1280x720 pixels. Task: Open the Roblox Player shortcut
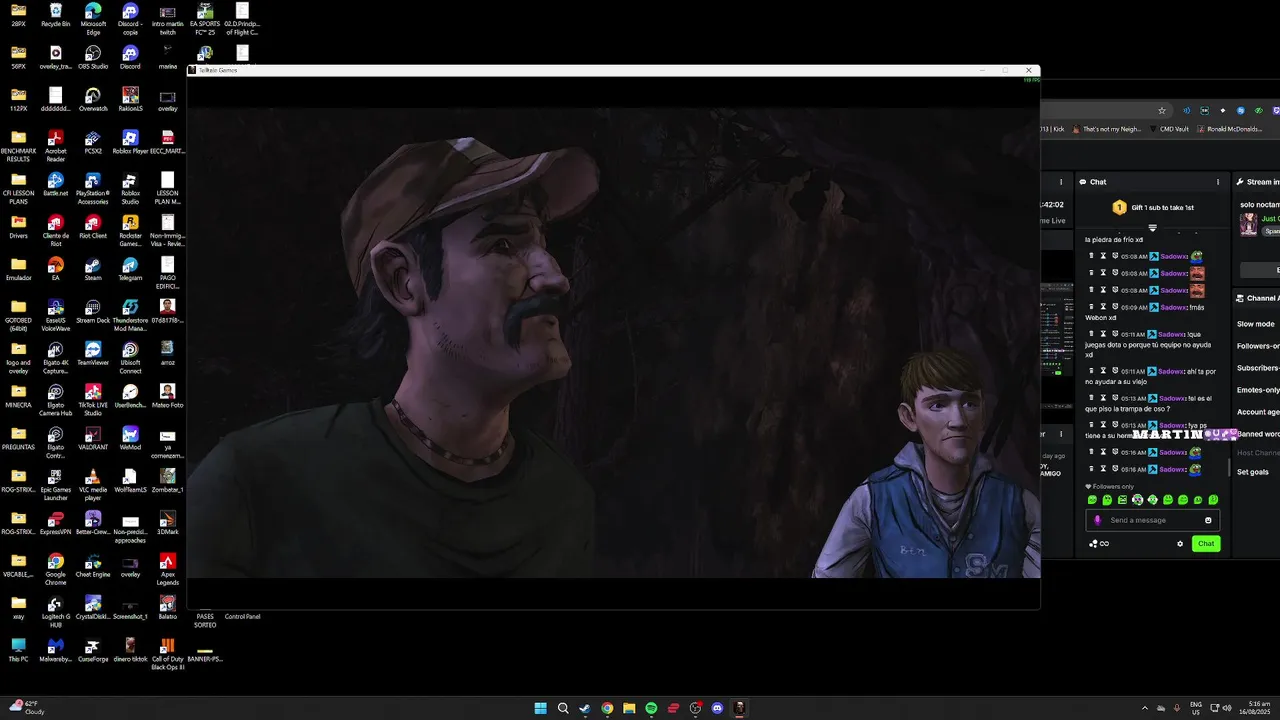coord(130,142)
